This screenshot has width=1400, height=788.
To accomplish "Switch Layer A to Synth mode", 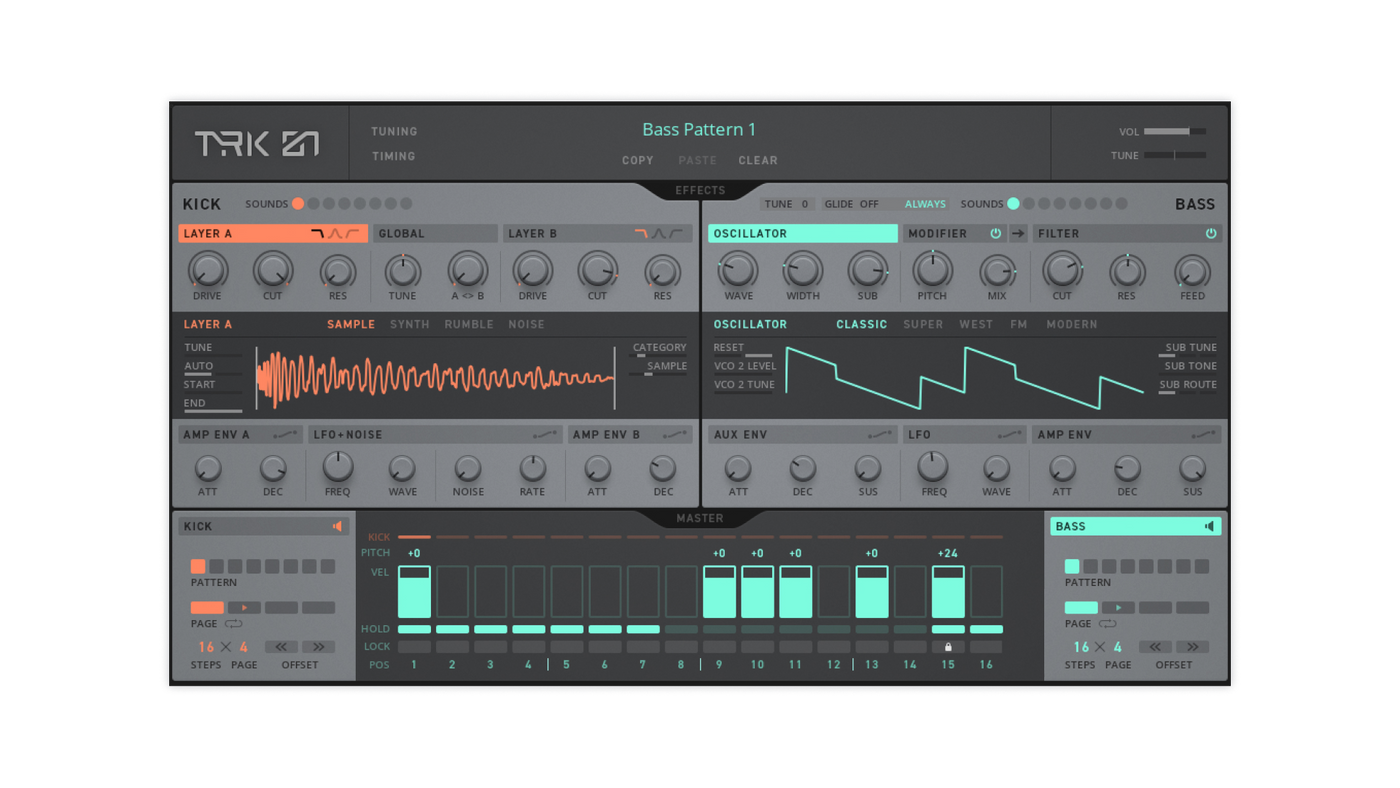I will [x=410, y=324].
